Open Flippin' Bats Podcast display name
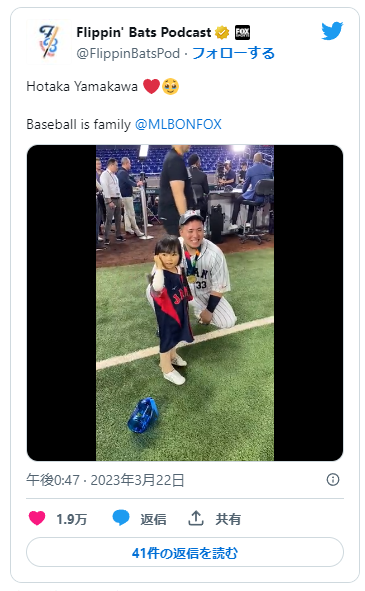Viewport: 365px width, 591px height. [x=144, y=33]
